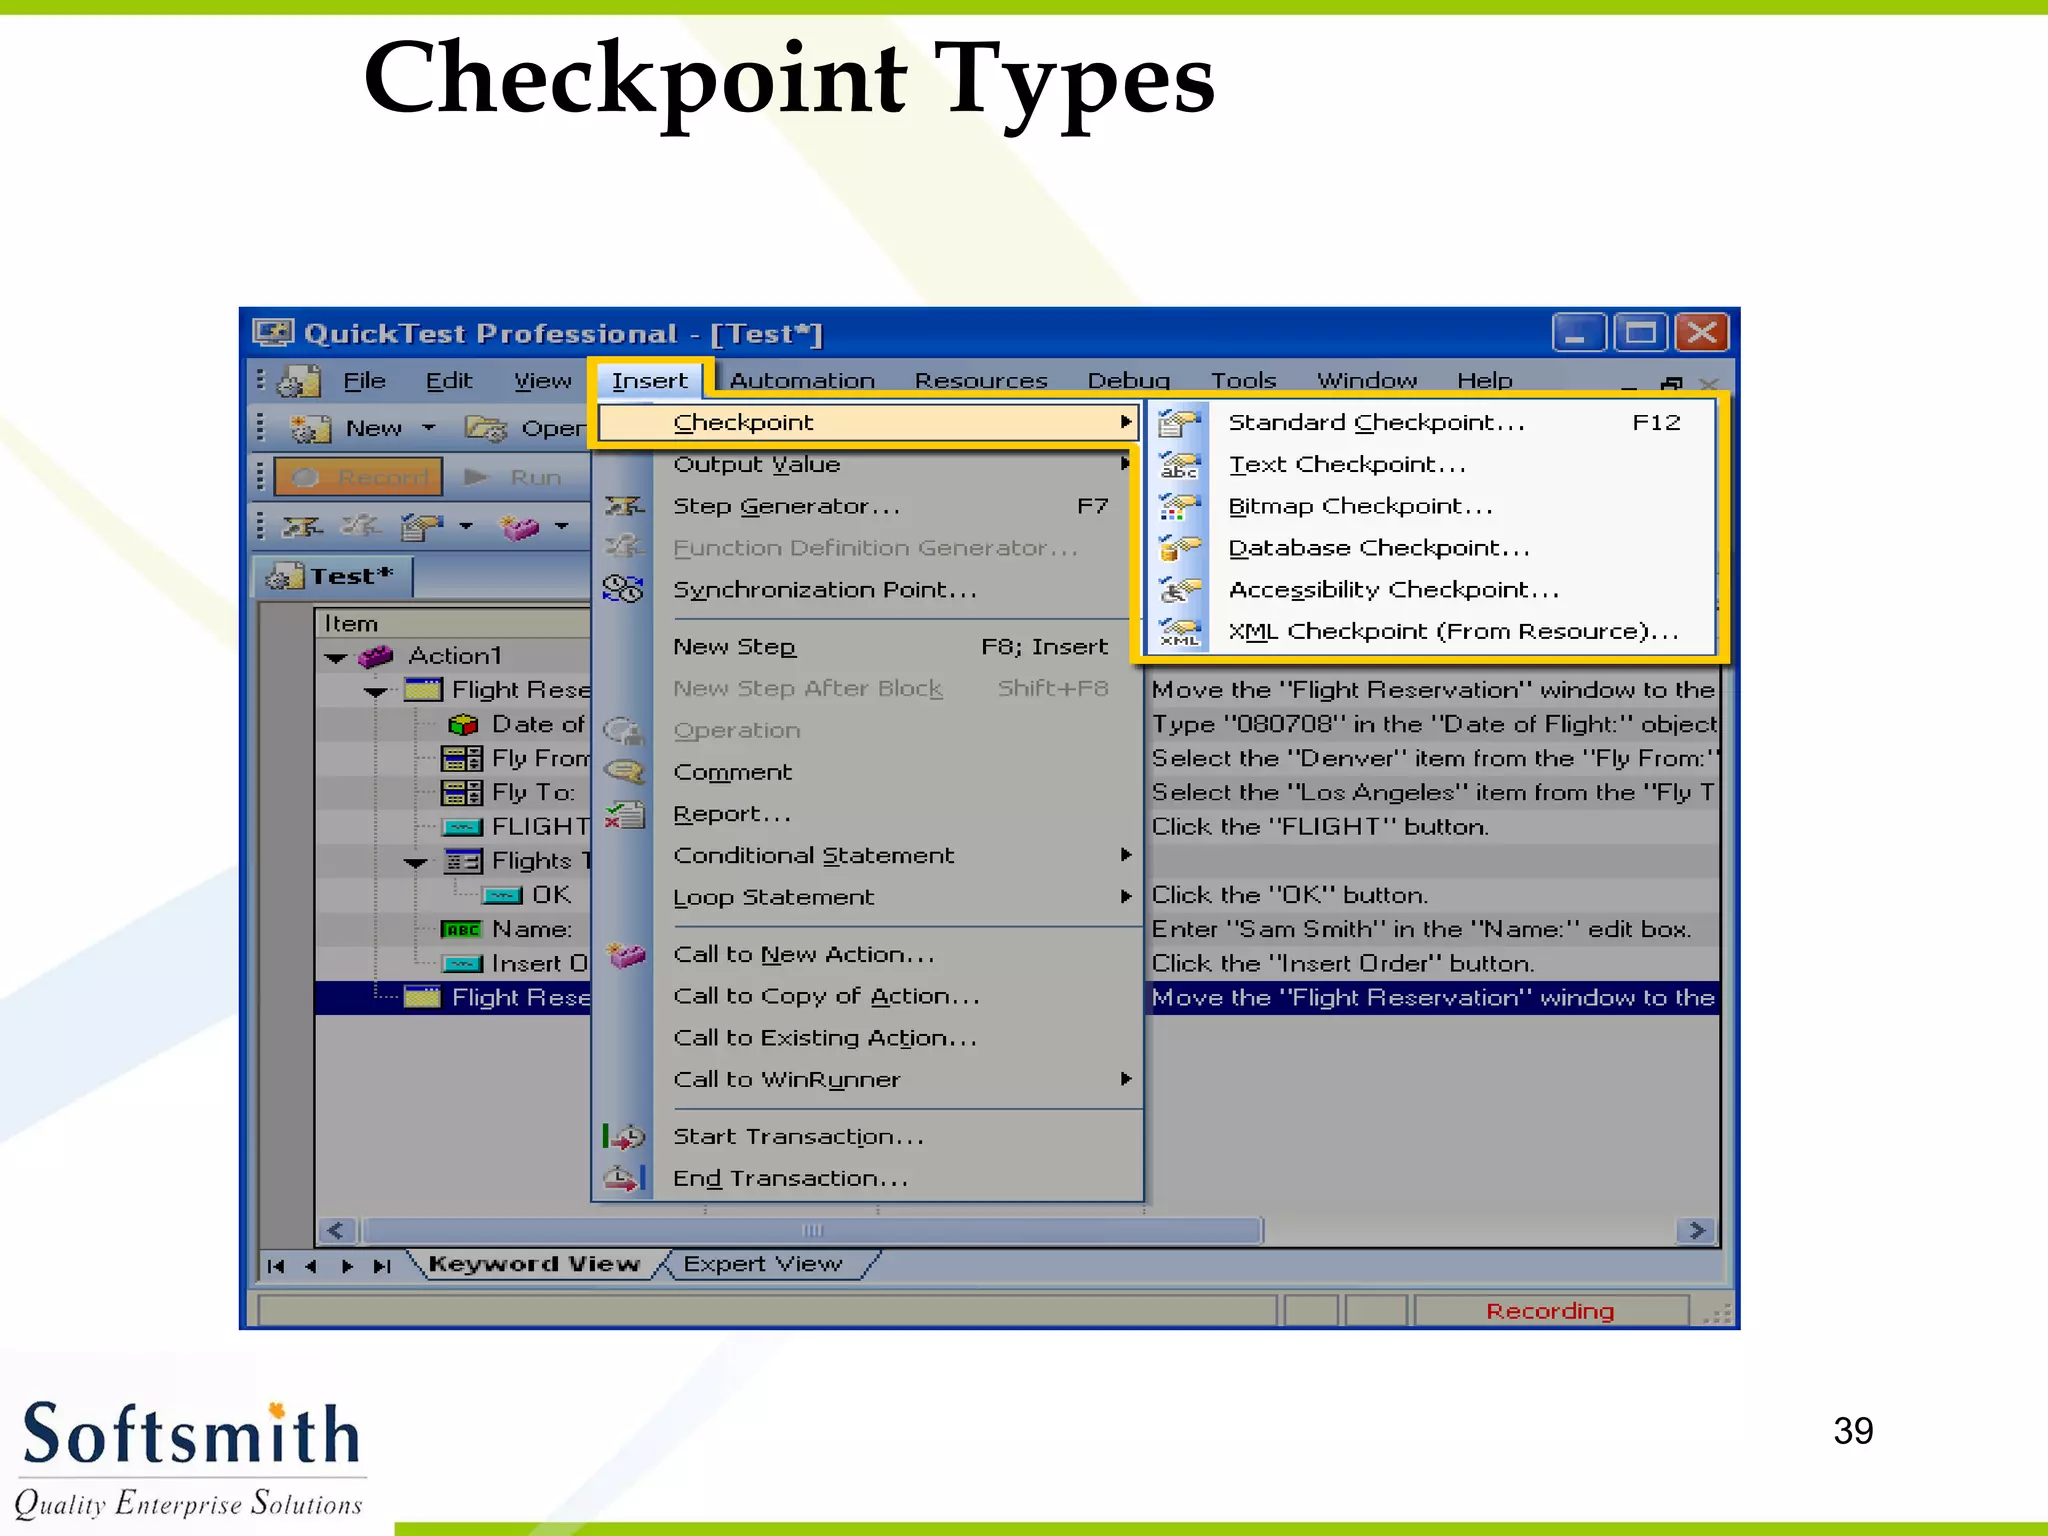Click the Accessibility Checkpoint icon

coord(1179,590)
